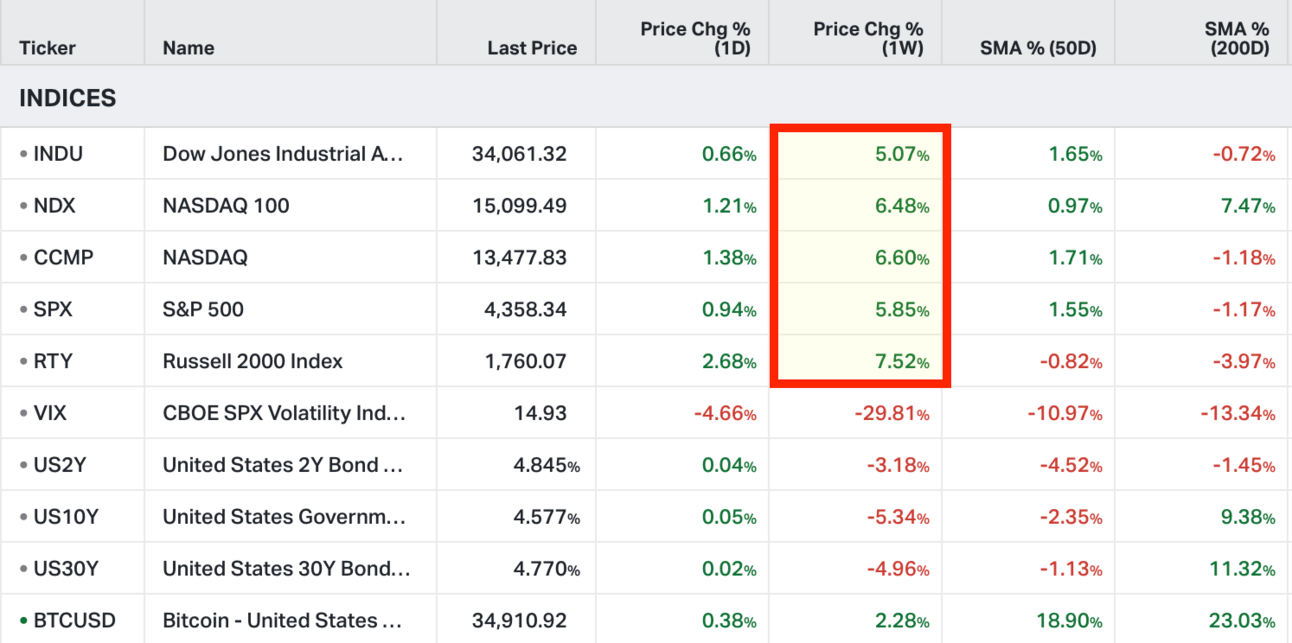This screenshot has height=643, width=1292.
Task: Click NDX weekly change 6.48%
Action: 902,206
